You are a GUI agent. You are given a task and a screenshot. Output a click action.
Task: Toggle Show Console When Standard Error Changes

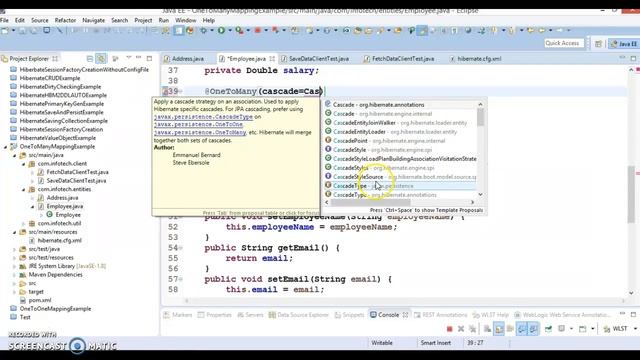[533, 329]
